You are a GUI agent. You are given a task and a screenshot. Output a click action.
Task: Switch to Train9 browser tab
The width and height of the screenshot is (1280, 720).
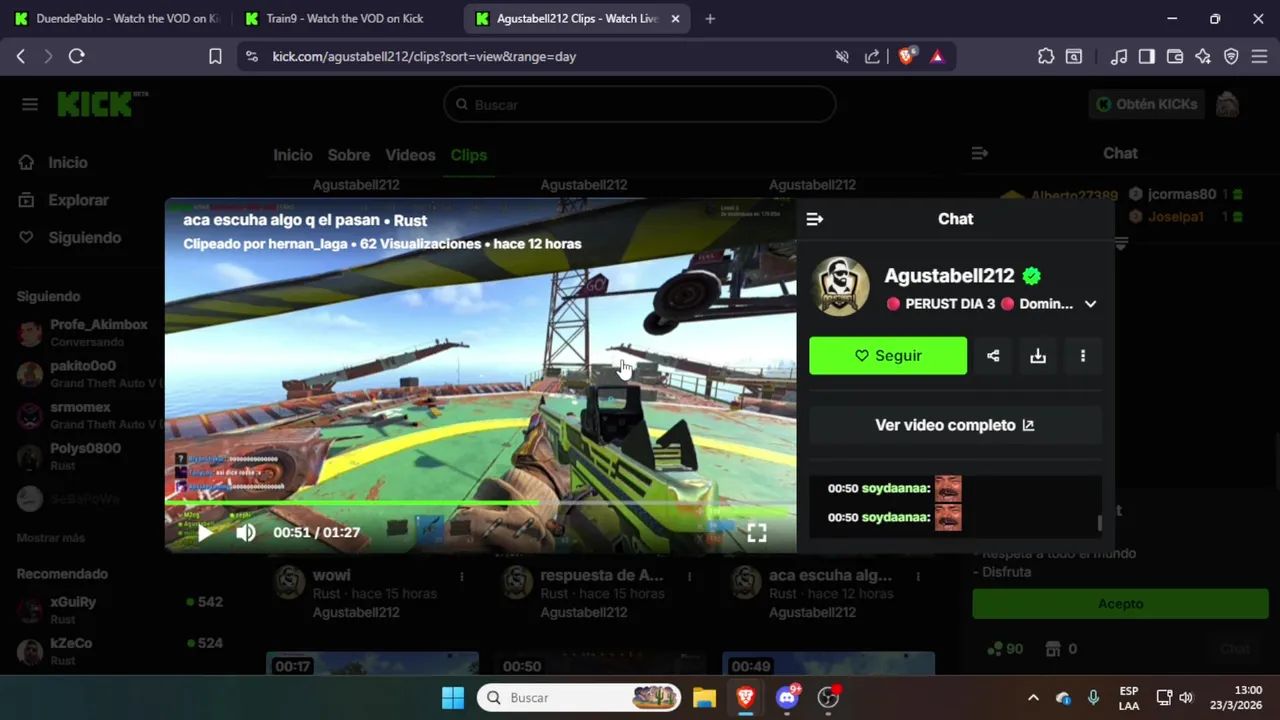pyautogui.click(x=345, y=18)
